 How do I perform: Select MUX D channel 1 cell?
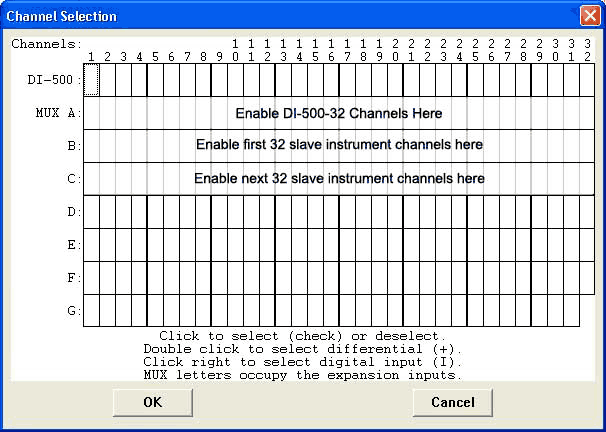(92, 212)
